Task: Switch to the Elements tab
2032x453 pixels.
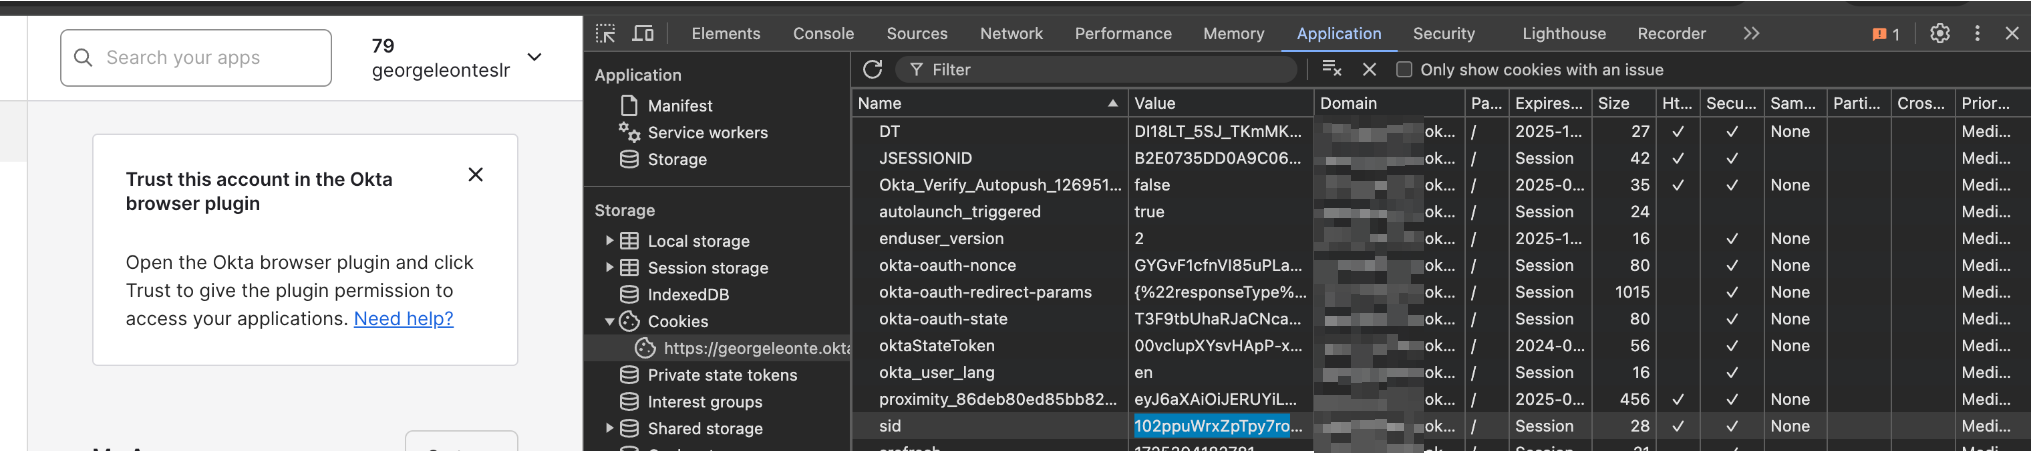Action: (x=726, y=33)
